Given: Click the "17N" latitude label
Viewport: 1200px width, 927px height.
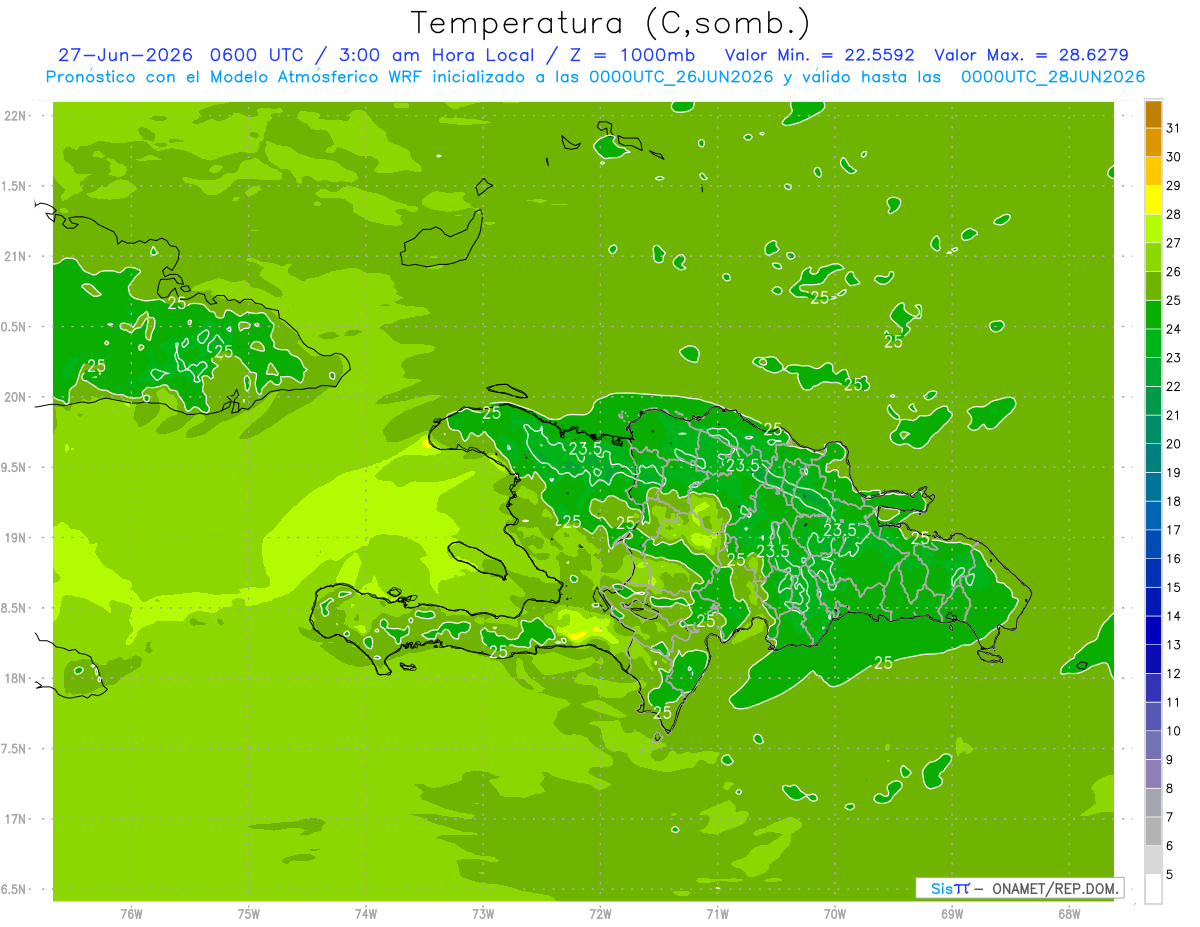Looking at the screenshot, I should (x=17, y=820).
